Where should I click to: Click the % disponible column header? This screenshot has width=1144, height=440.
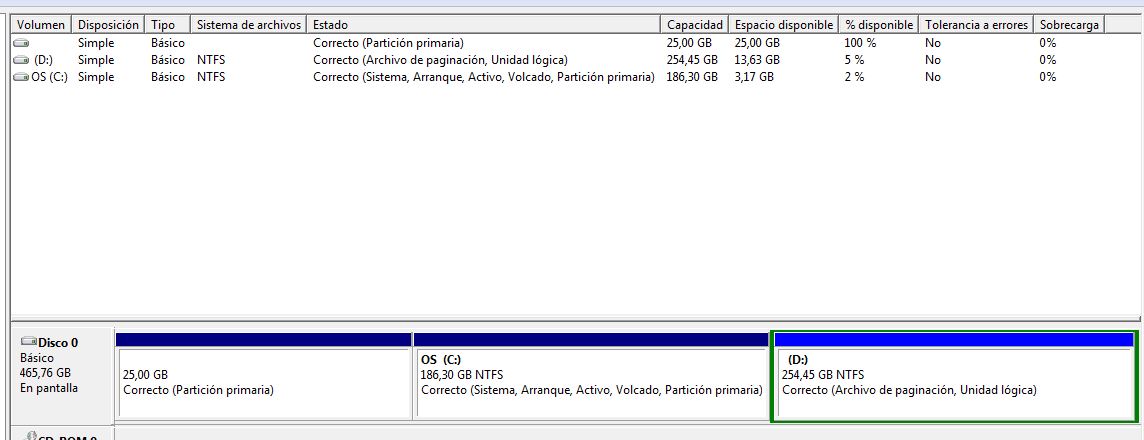[878, 24]
